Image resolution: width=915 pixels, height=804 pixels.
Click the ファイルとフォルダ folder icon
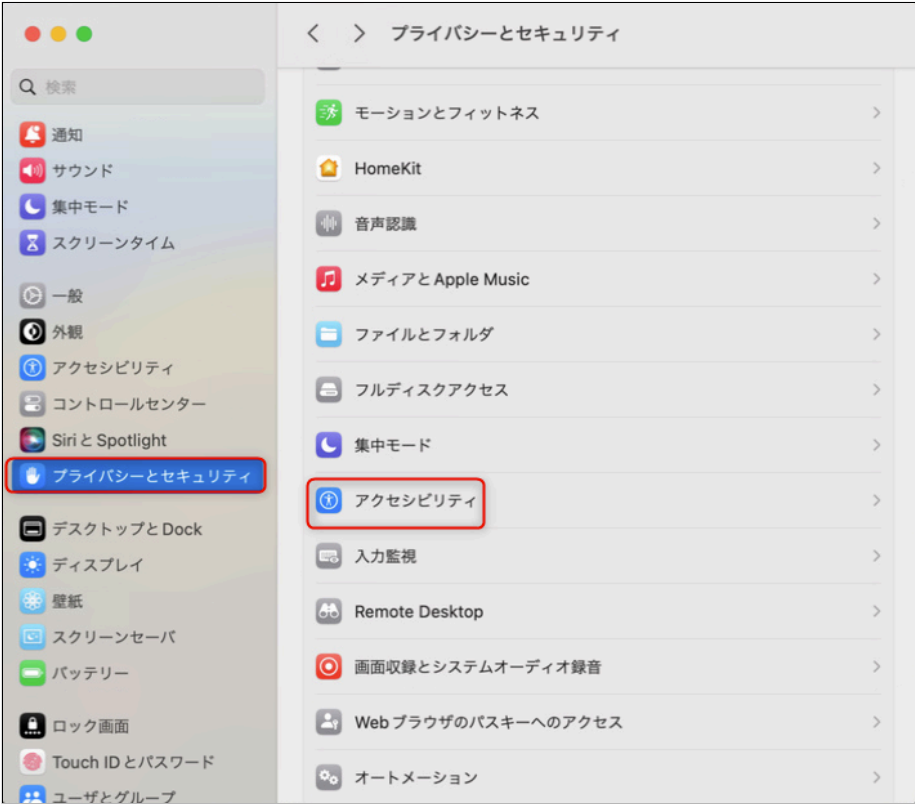click(x=329, y=334)
